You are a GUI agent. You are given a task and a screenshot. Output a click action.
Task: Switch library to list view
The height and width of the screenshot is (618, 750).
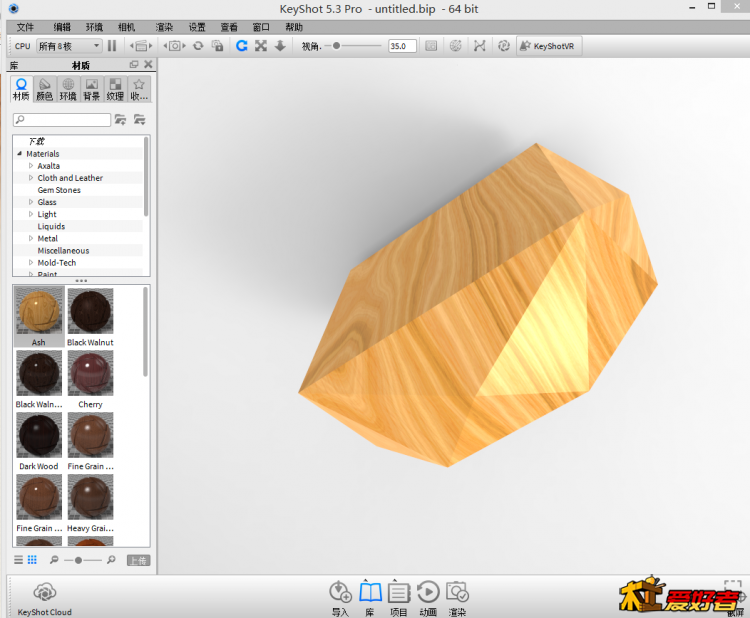pos(18,560)
